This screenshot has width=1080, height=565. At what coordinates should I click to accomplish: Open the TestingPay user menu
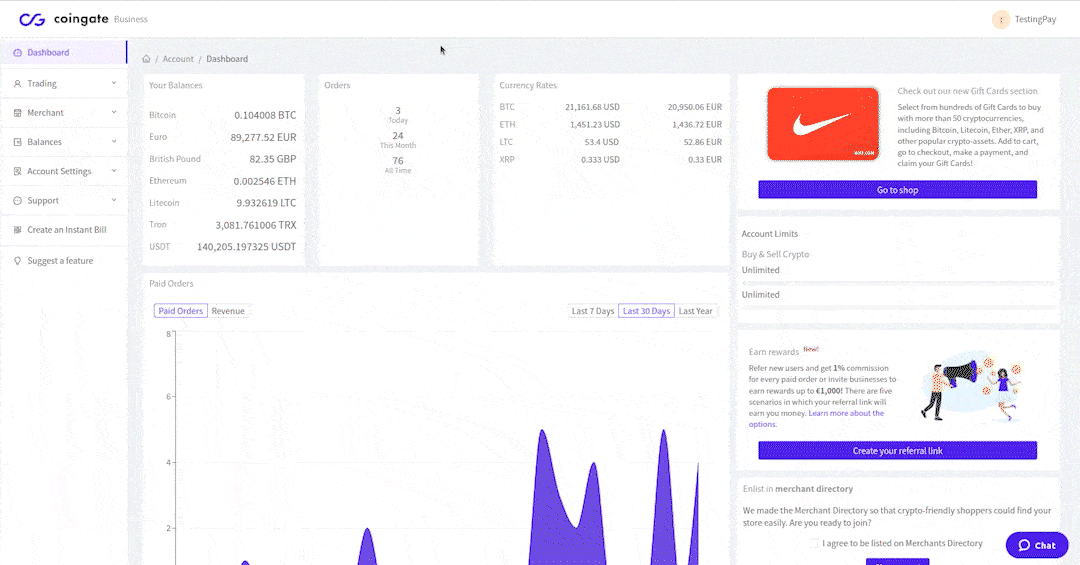pos(1024,19)
